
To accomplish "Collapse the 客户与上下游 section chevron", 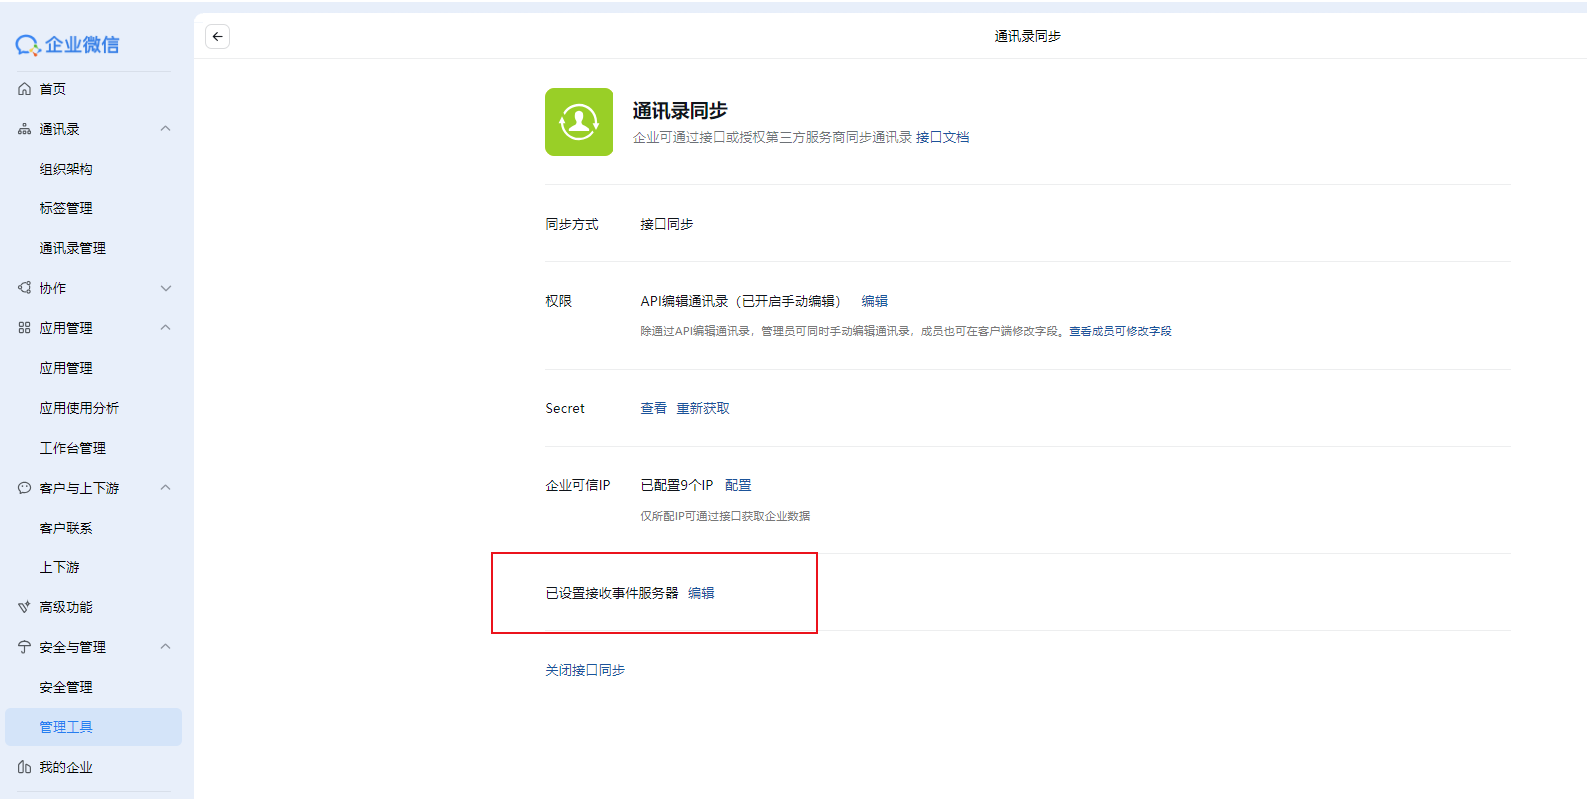I will pos(166,488).
